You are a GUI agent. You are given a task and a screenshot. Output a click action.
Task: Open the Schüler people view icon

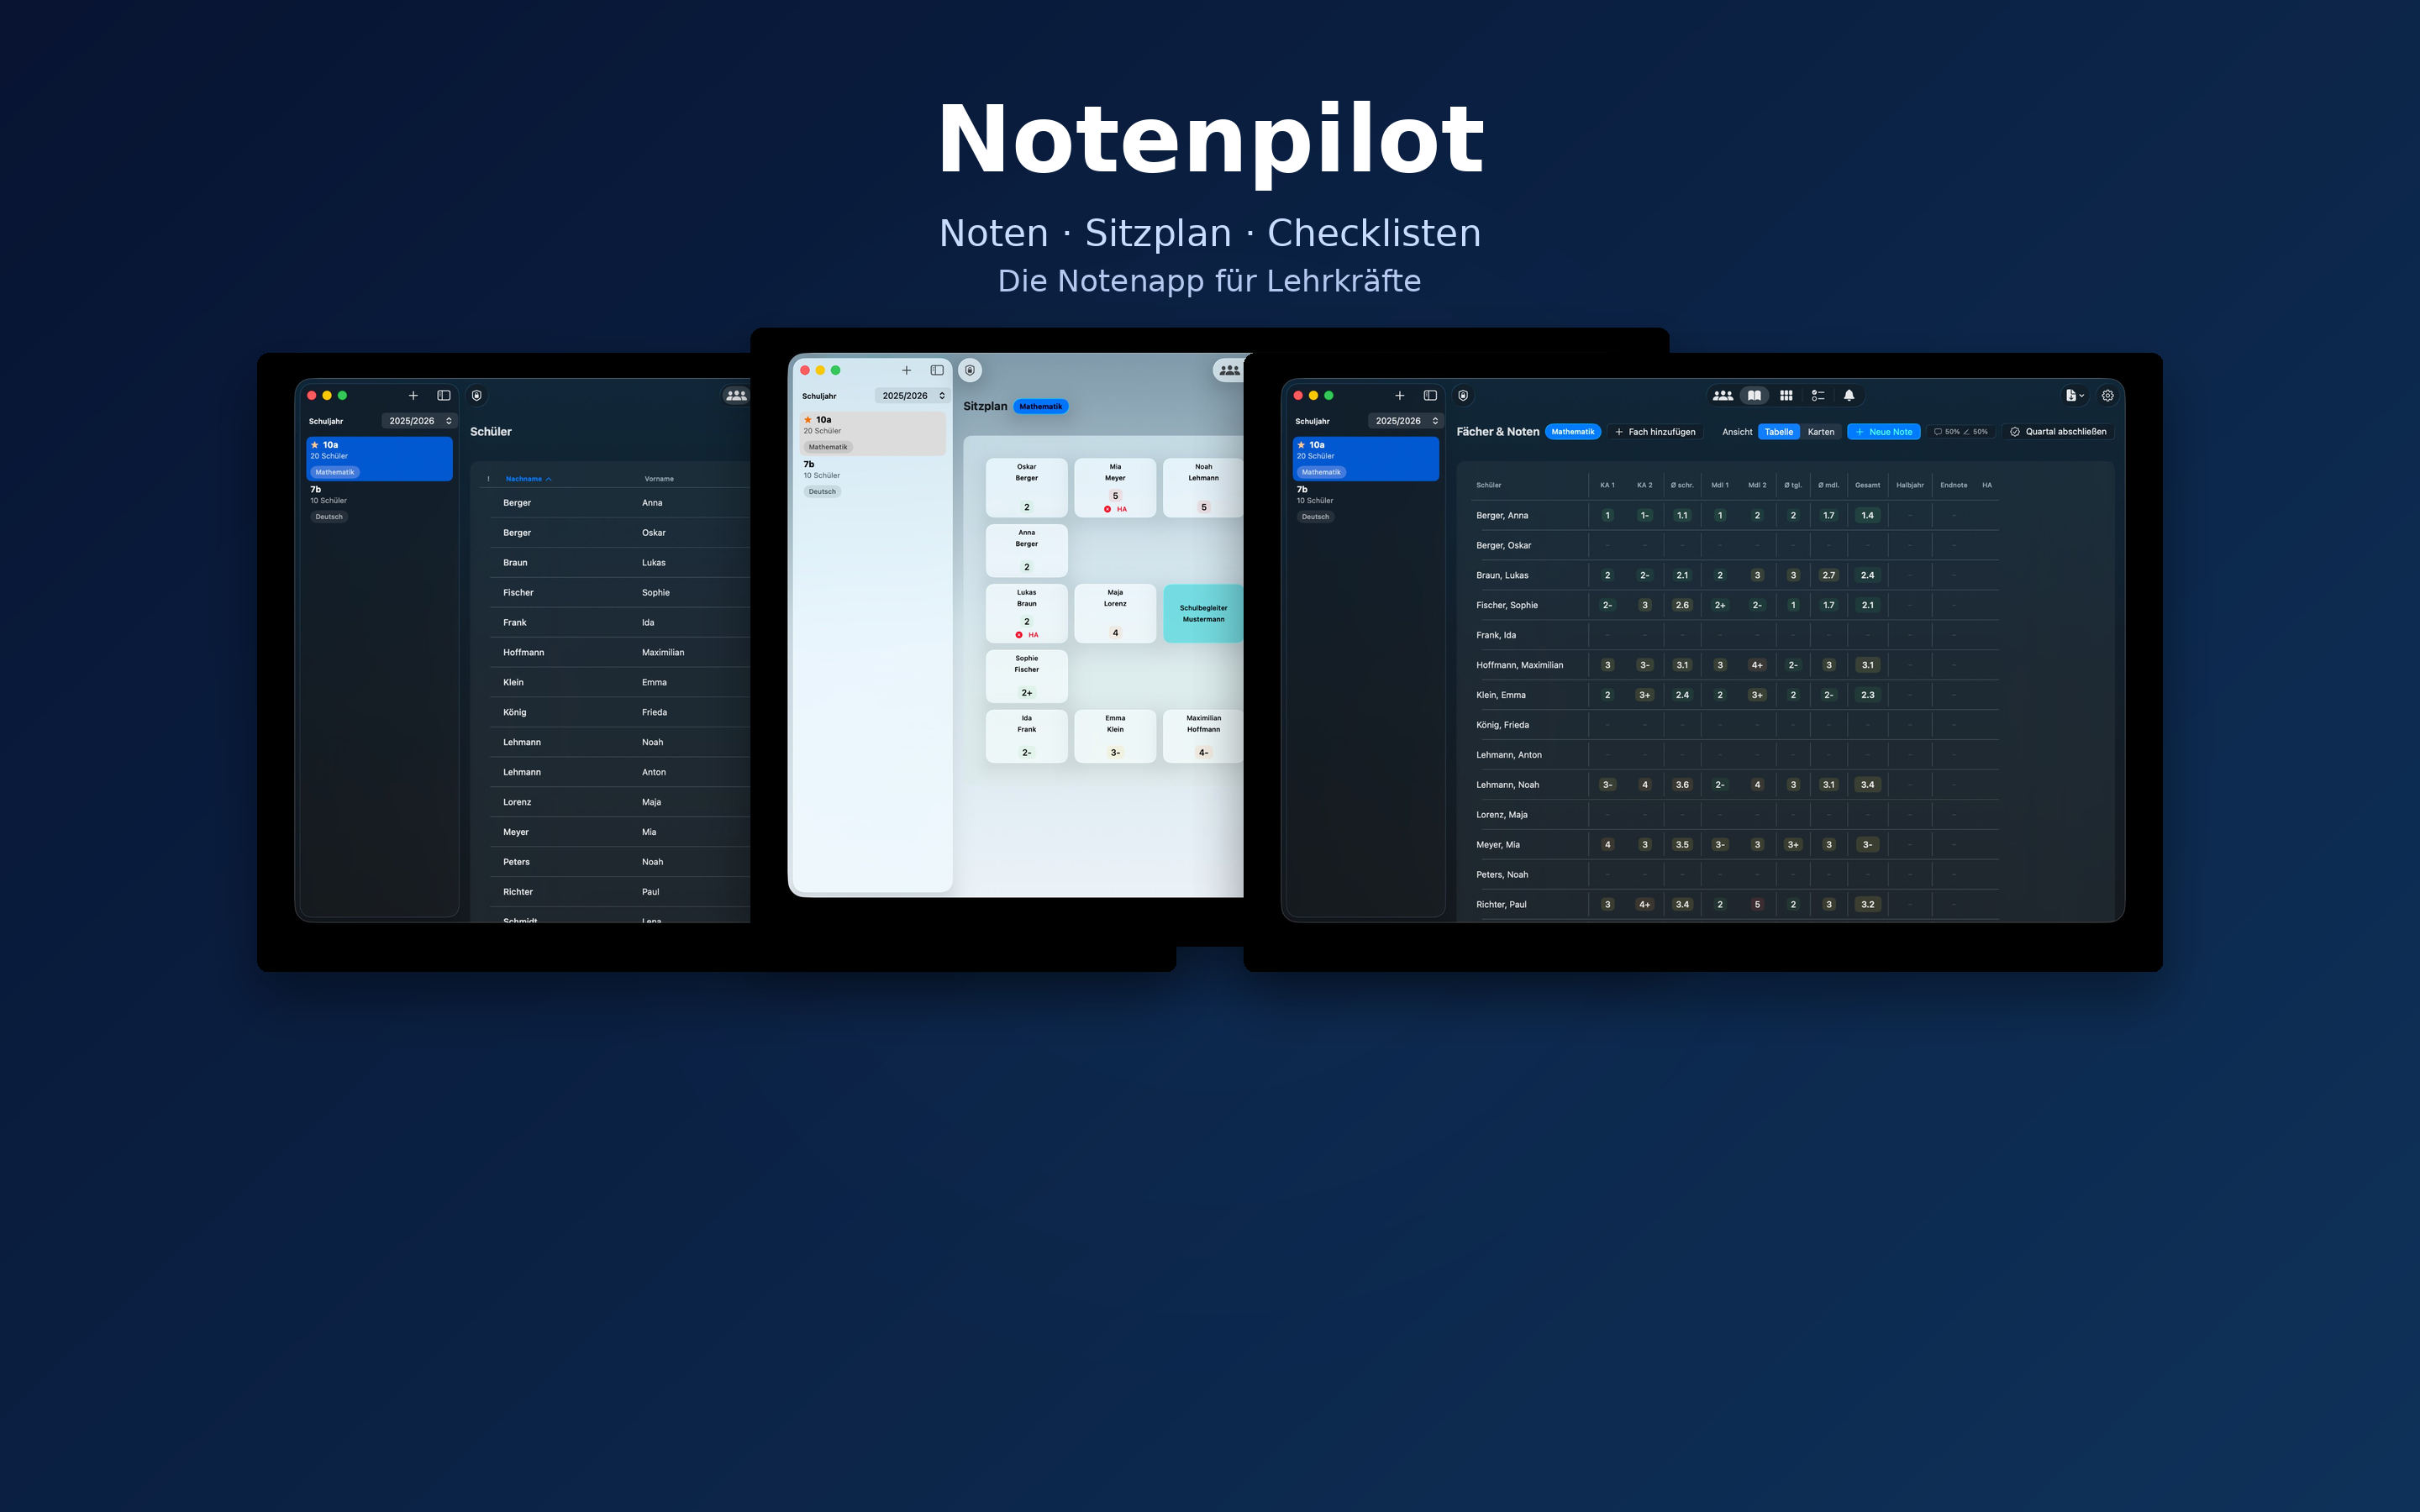tap(1722, 396)
